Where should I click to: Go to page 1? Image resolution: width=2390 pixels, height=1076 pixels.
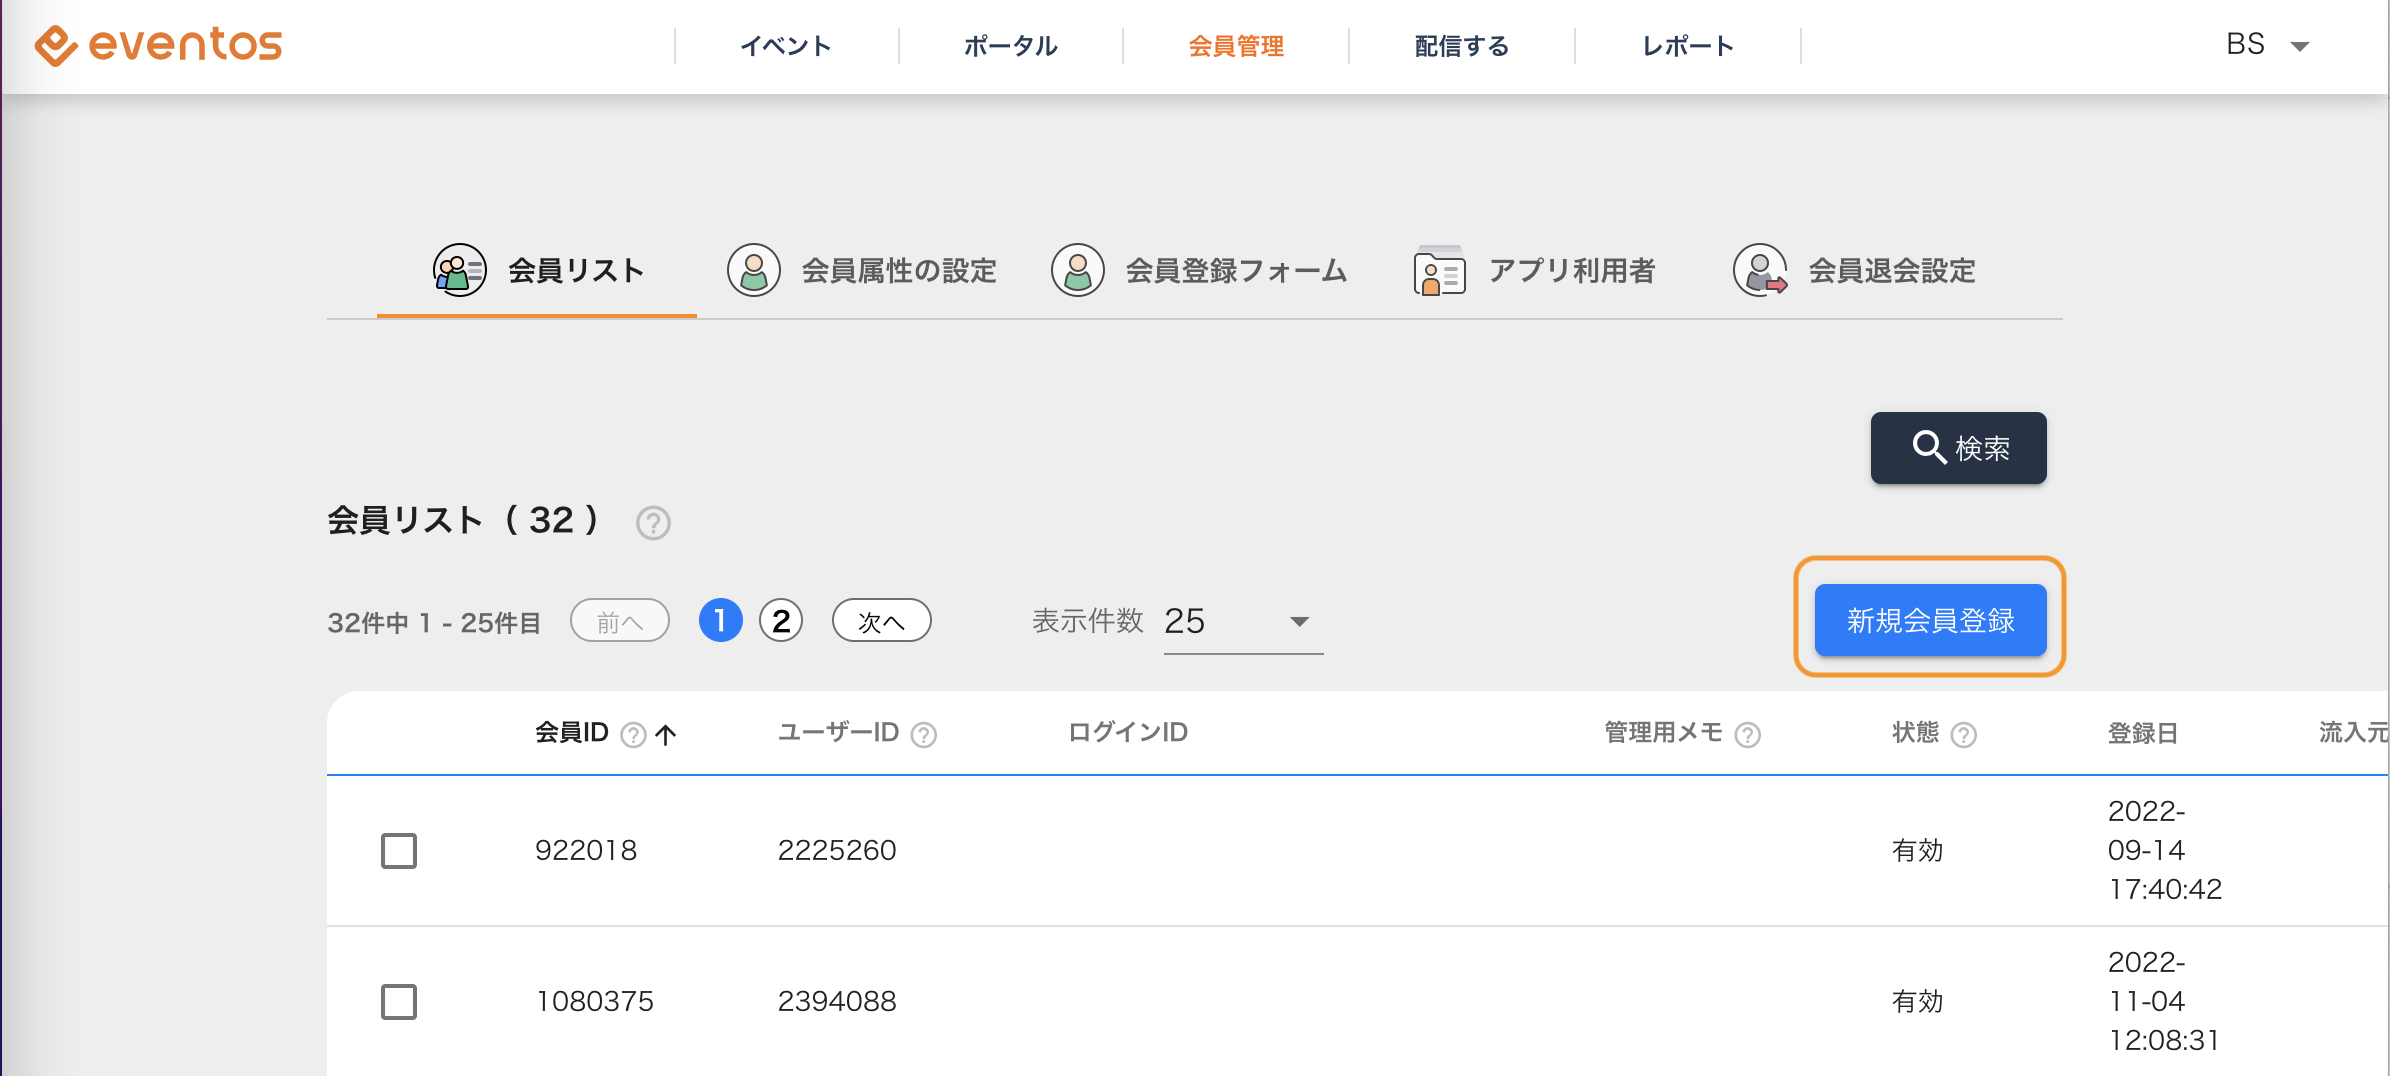tap(720, 620)
